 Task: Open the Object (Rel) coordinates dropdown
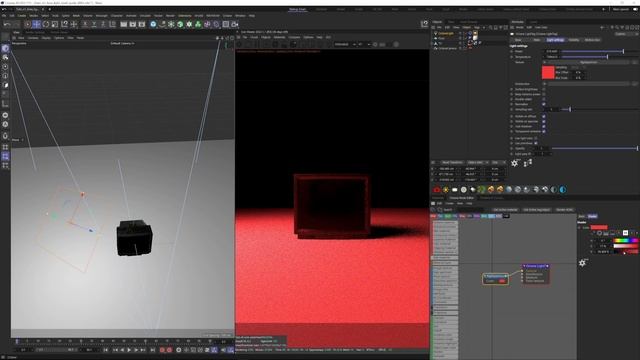477,162
